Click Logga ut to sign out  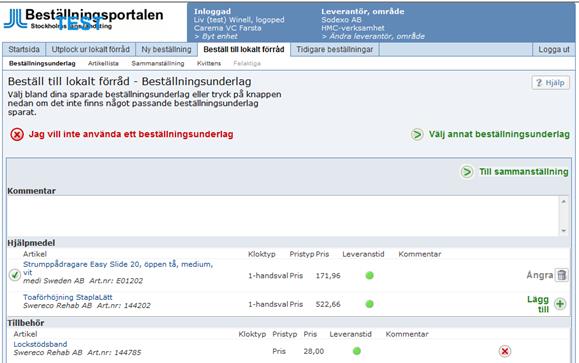point(554,49)
